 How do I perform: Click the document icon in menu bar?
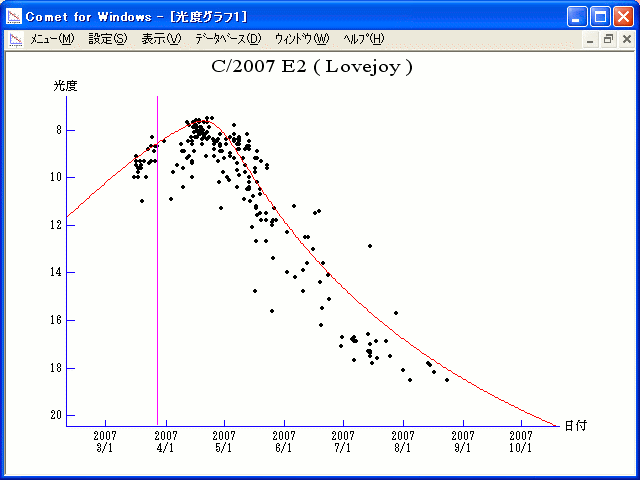pos(16,40)
